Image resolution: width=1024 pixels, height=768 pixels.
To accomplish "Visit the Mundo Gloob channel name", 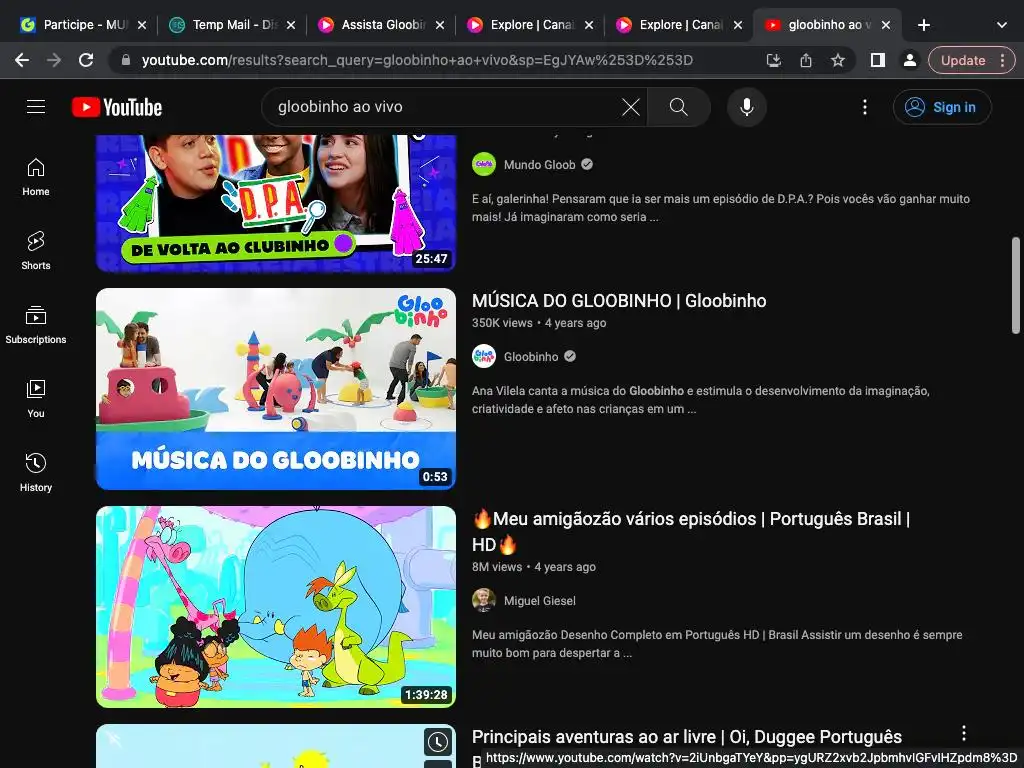I will tap(539, 165).
